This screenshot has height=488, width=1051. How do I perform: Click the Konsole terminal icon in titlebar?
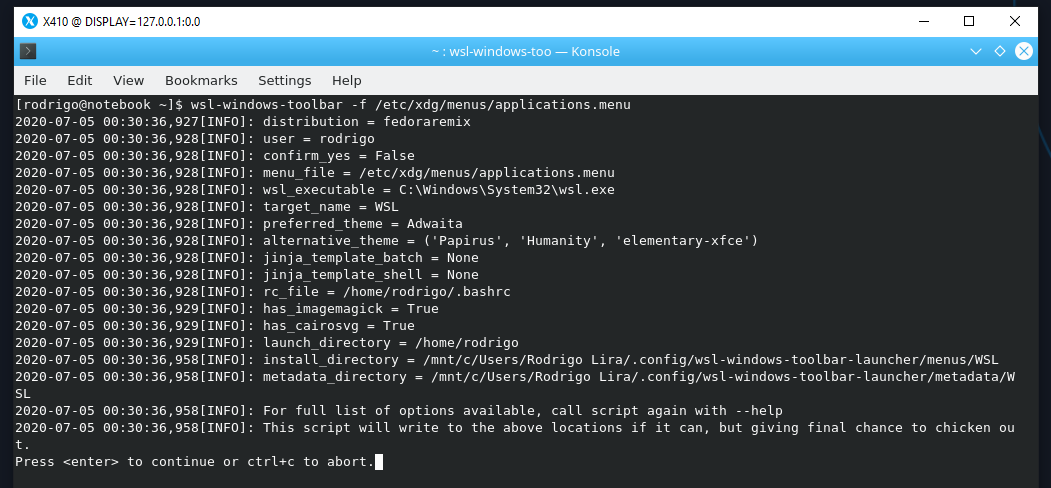point(28,52)
